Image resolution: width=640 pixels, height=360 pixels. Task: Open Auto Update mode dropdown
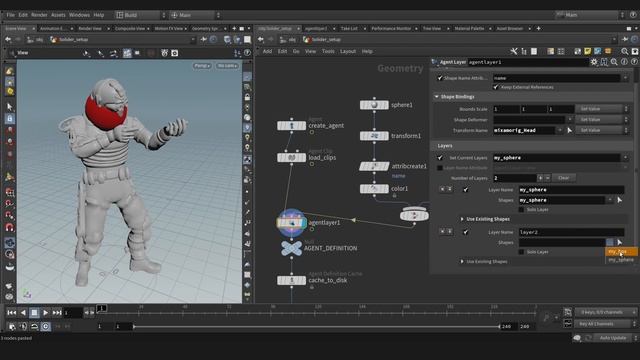[616, 338]
